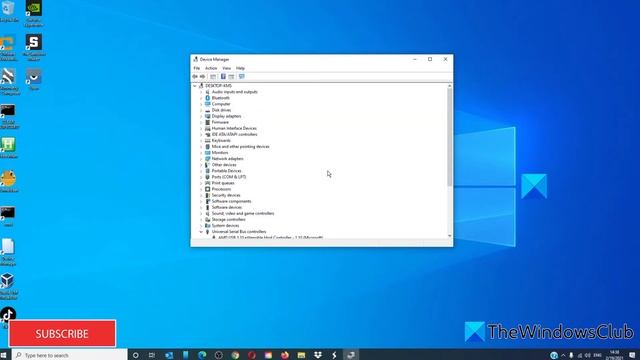Image resolution: width=640 pixels, height=360 pixels.
Task: Show hidden tray icons chevron
Action: coord(563,356)
